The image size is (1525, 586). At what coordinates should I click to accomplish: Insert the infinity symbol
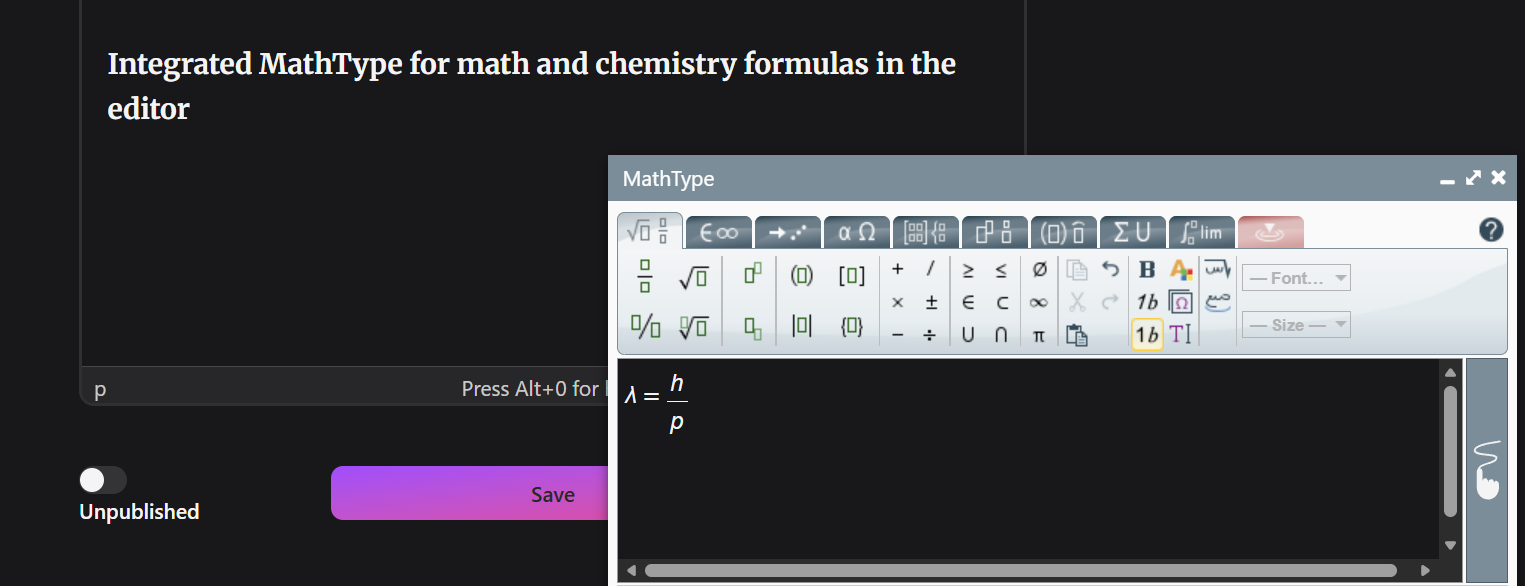click(x=1039, y=302)
